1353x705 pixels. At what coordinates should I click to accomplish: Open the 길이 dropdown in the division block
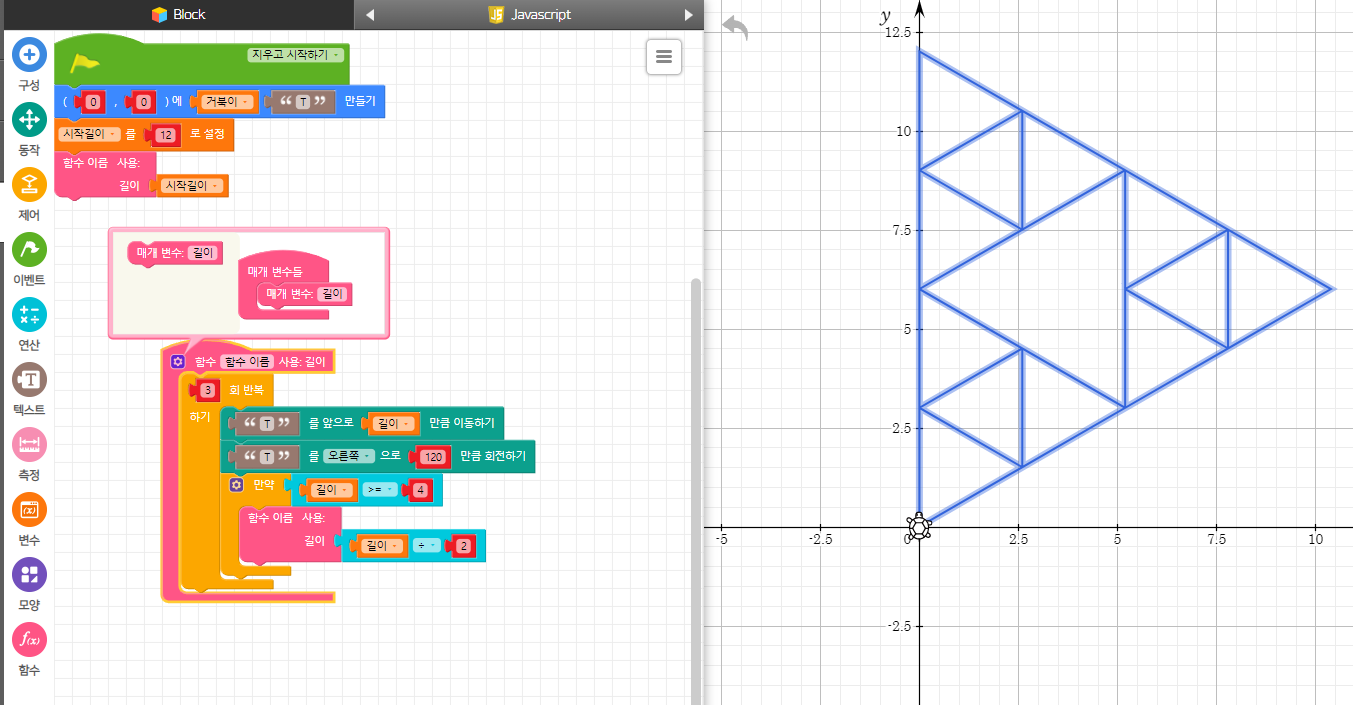pyautogui.click(x=383, y=545)
